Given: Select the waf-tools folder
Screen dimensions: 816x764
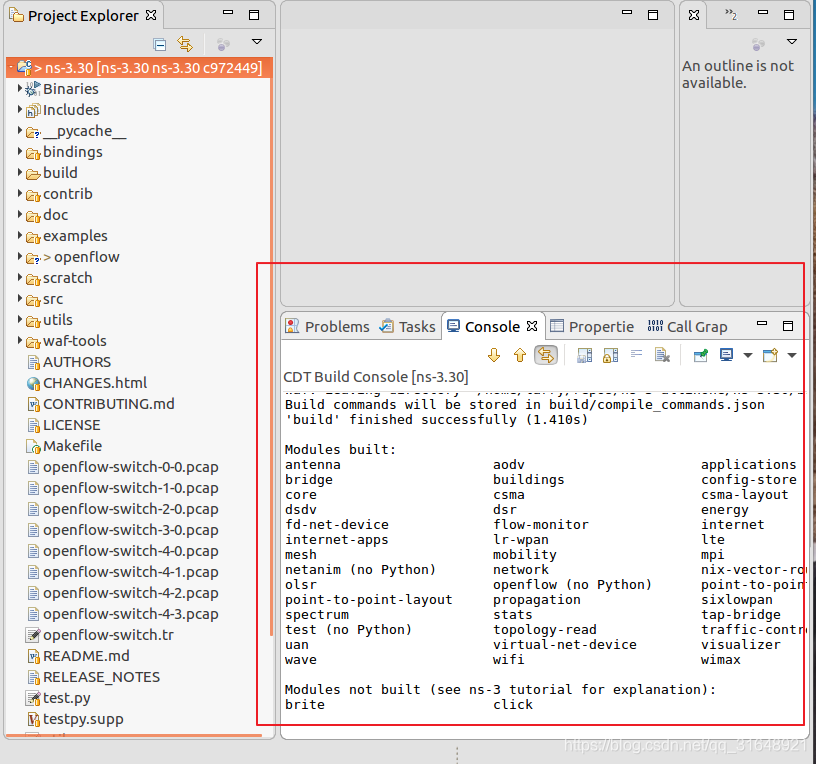Looking at the screenshot, I should pyautogui.click(x=75, y=341).
